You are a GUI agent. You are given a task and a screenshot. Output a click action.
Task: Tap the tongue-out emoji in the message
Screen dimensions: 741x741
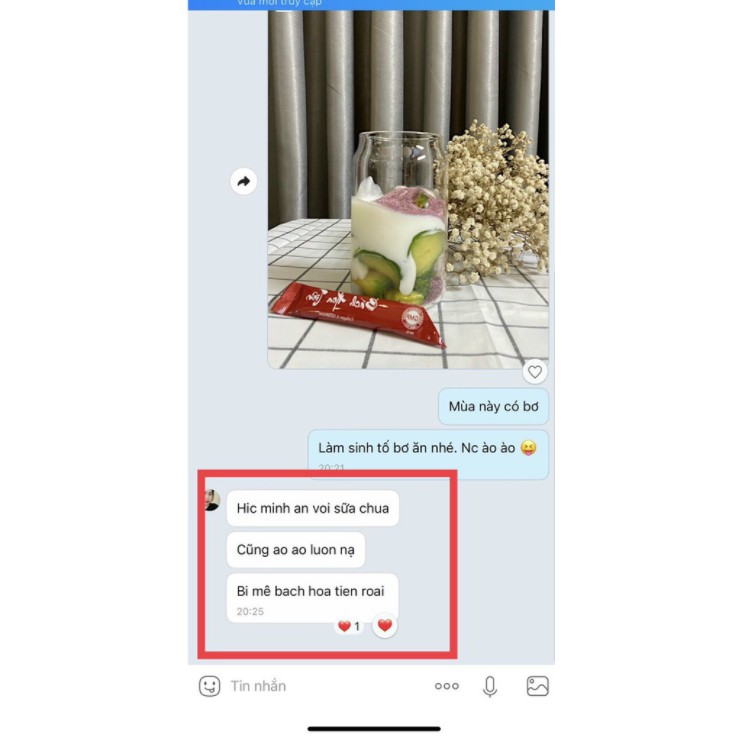coord(528,448)
